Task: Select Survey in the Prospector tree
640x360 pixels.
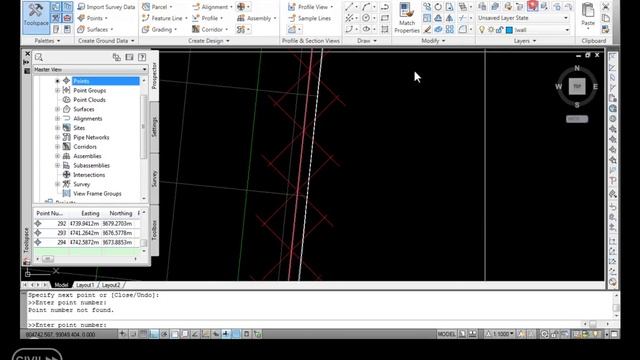Action: coord(82,184)
